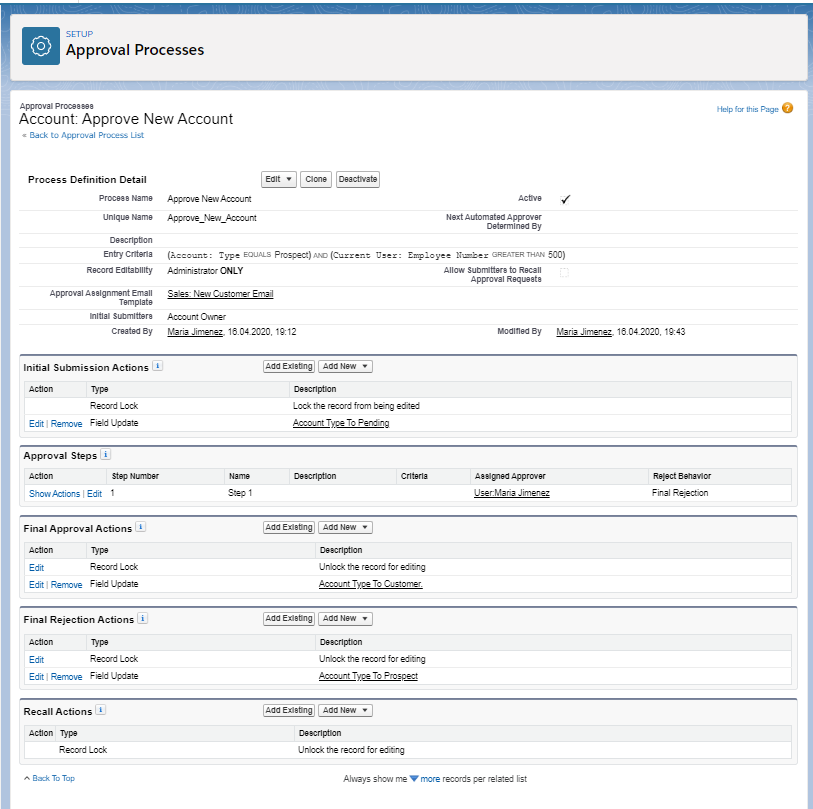
Task: Expand Add New dropdown in Recall Actions
Action: [x=345, y=710]
